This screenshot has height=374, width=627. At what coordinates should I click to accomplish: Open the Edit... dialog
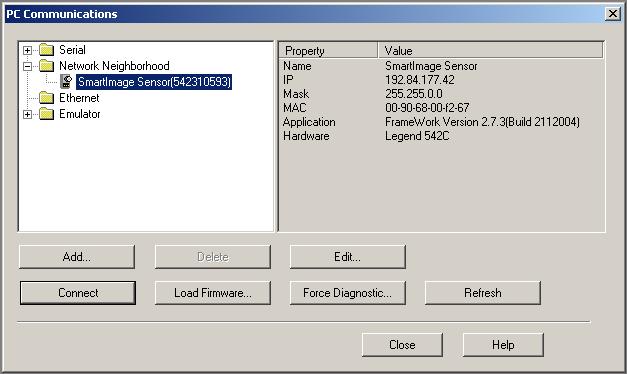coord(347,257)
